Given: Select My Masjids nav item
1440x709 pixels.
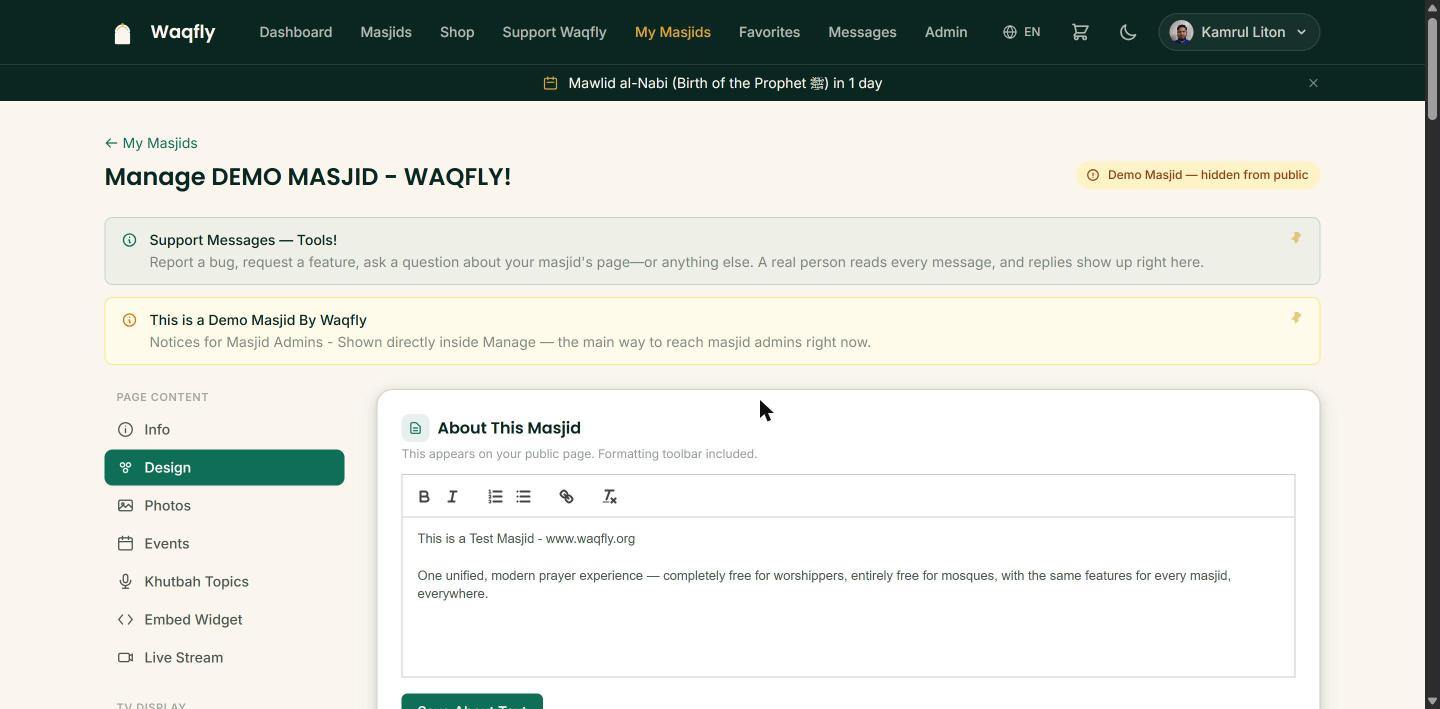Looking at the screenshot, I should (672, 32).
